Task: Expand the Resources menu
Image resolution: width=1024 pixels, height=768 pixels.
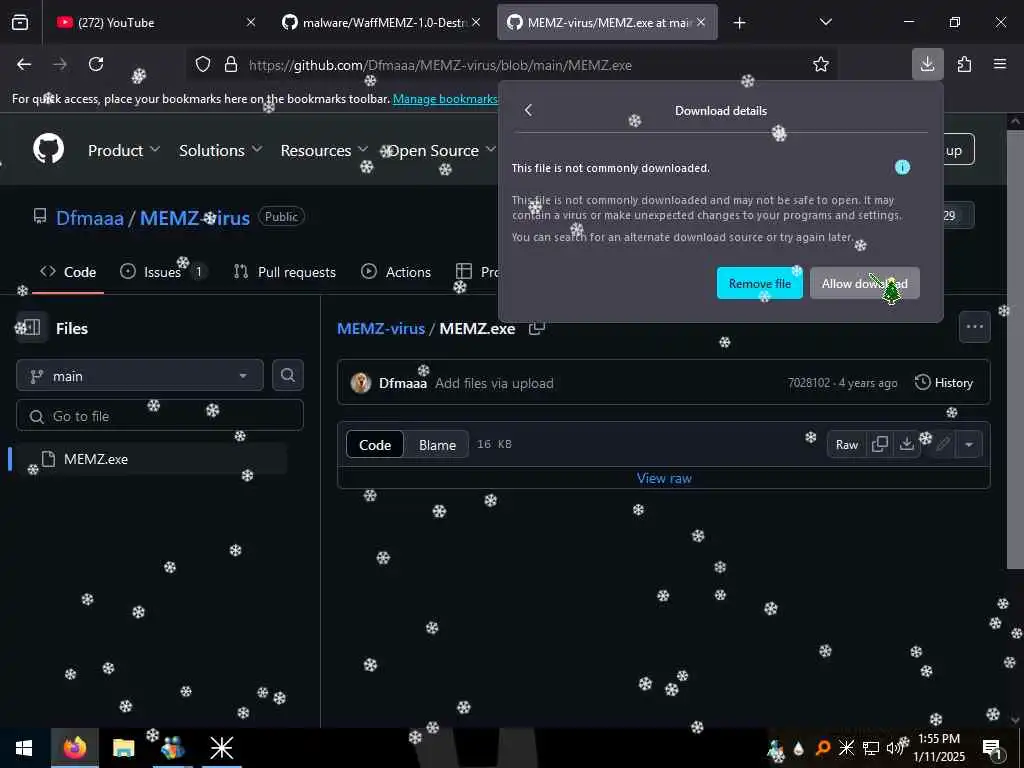Action: pos(324,150)
